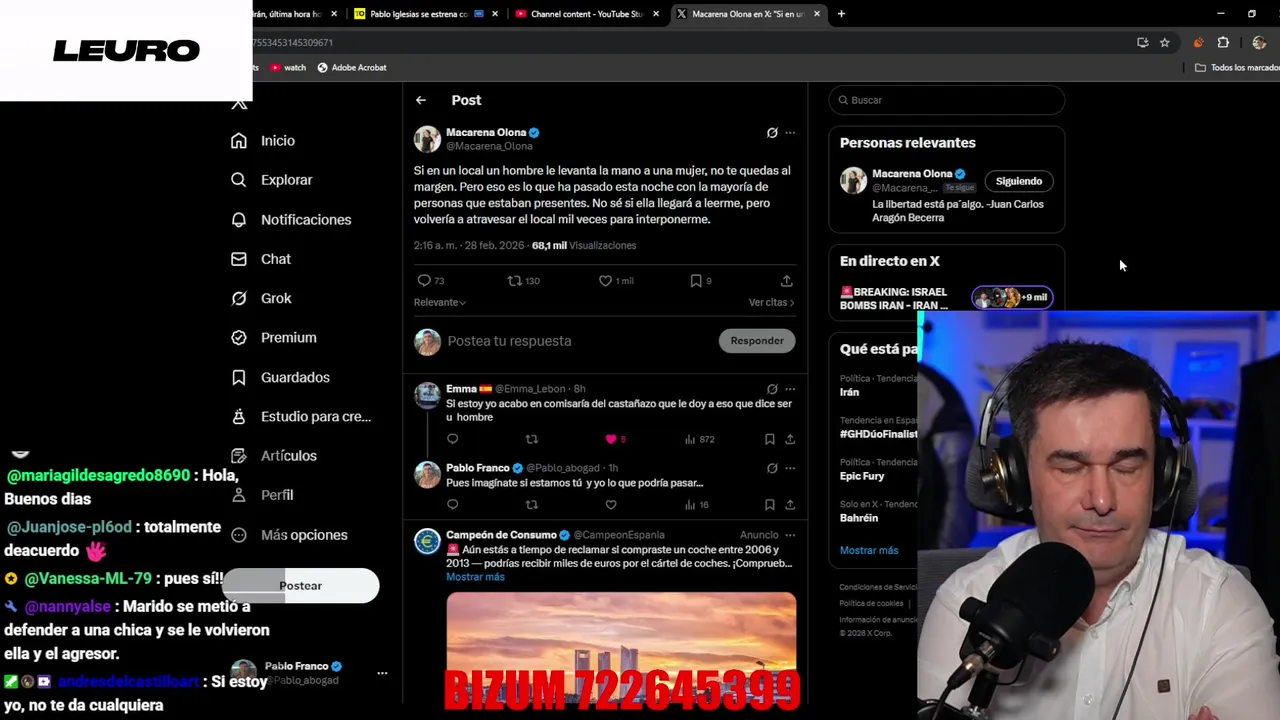The width and height of the screenshot is (1280, 720).
Task: Reply to Emma's comment
Action: click(452, 439)
